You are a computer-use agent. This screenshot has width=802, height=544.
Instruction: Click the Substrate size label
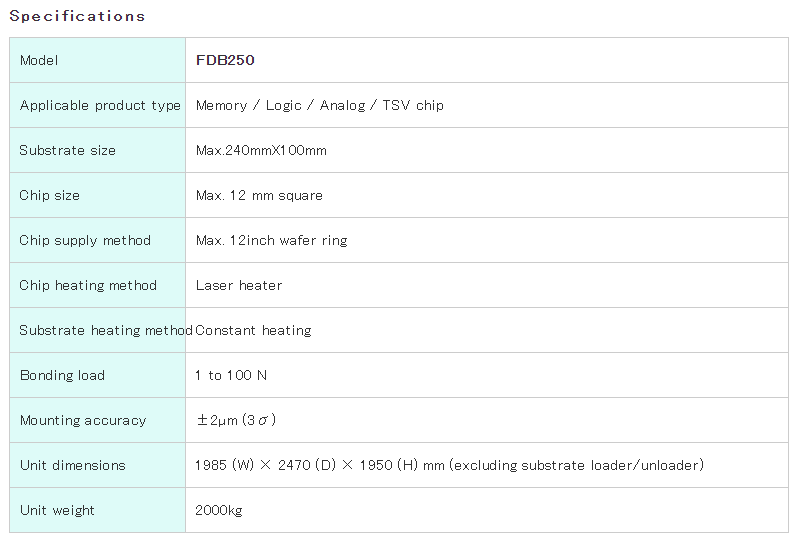pyautogui.click(x=67, y=150)
